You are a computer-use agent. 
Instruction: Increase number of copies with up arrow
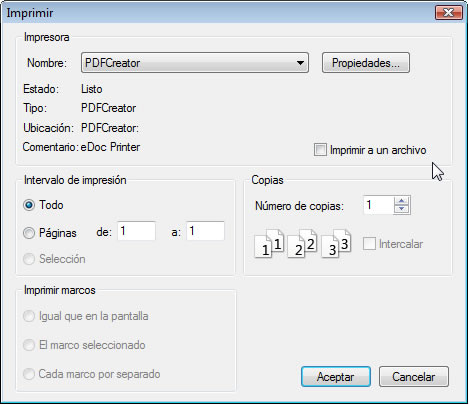[401, 201]
